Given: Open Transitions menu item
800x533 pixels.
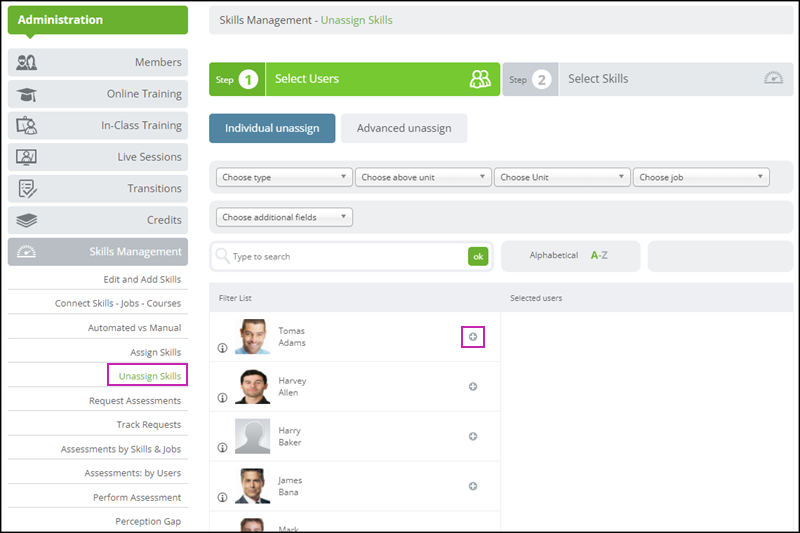Looking at the screenshot, I should pos(98,189).
